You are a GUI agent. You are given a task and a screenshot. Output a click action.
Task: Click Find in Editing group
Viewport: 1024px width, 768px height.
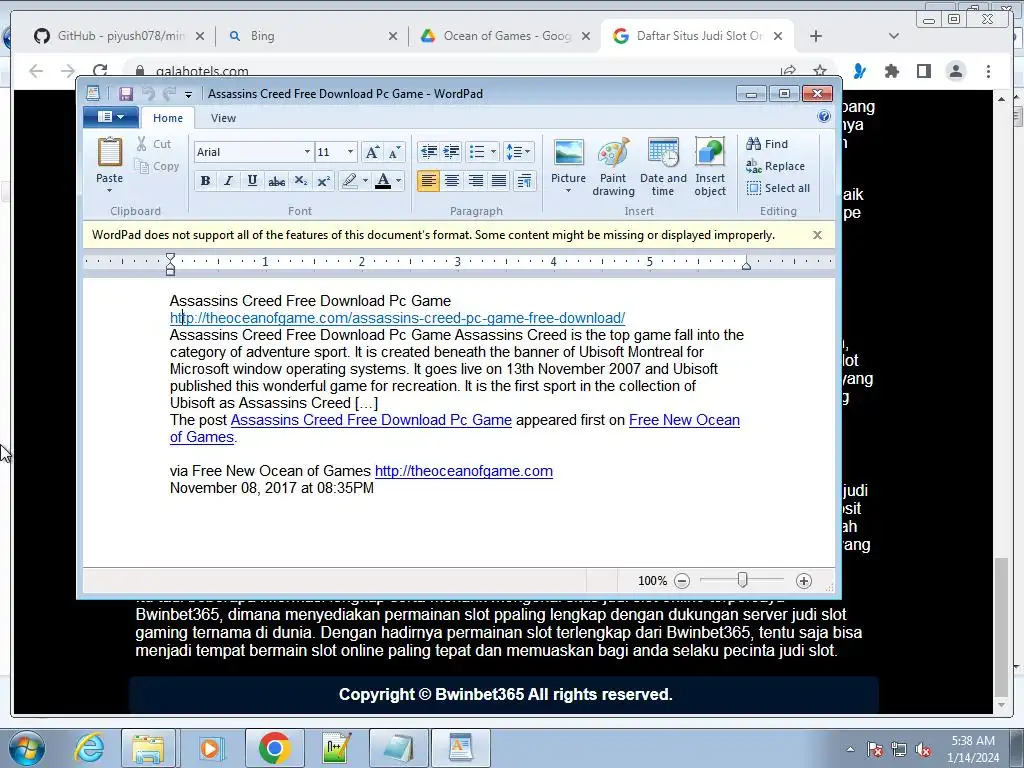767,144
